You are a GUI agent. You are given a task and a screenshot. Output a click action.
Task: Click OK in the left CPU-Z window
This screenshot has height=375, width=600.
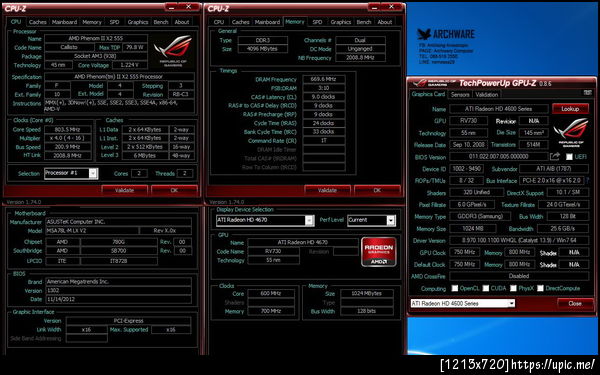[x=174, y=190]
